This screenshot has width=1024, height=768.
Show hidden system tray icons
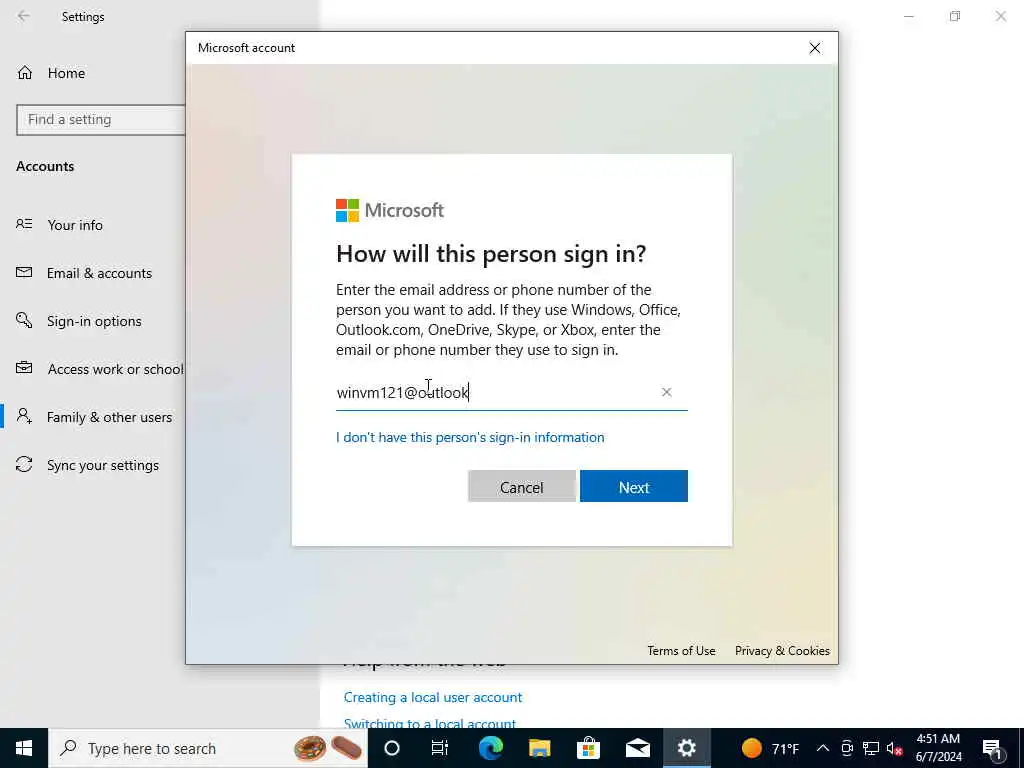(823, 748)
